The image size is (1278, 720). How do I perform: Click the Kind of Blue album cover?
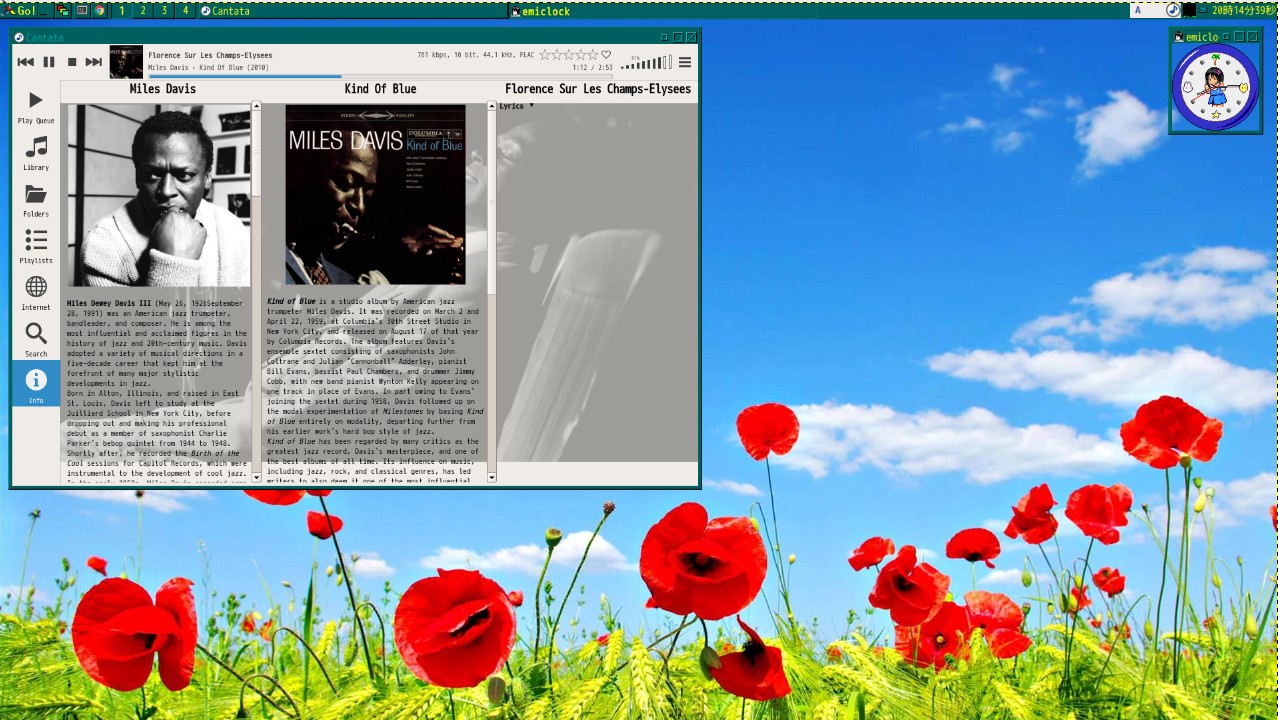[x=375, y=194]
